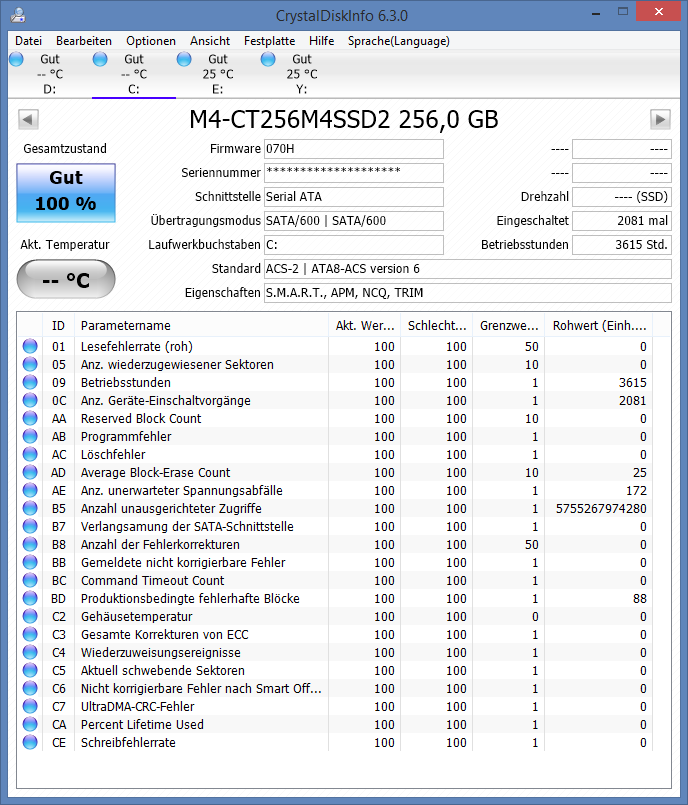Screen dimensions: 688x805
Task: Click the Rohwert column header
Action: (599, 325)
